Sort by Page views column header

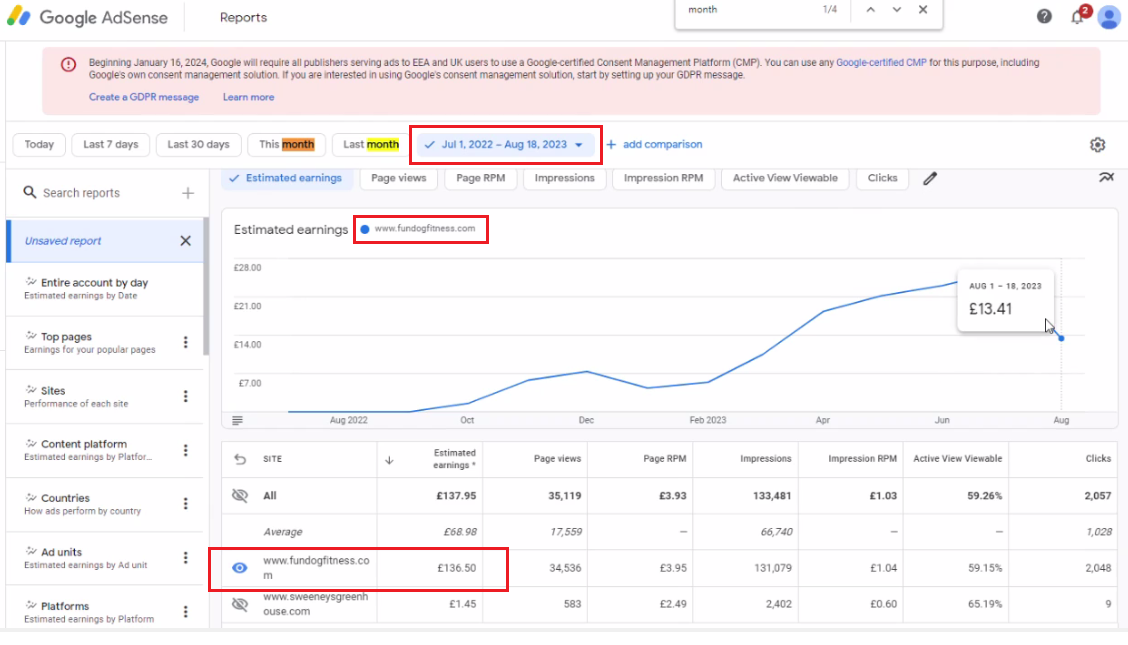click(x=557, y=459)
